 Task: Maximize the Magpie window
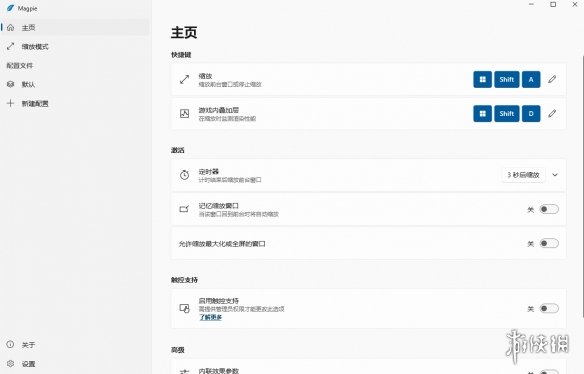tap(553, 4)
